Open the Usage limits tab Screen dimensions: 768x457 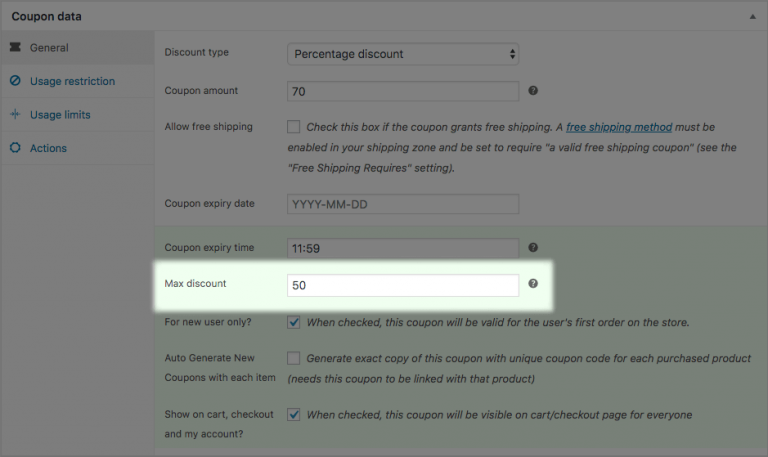click(60, 115)
